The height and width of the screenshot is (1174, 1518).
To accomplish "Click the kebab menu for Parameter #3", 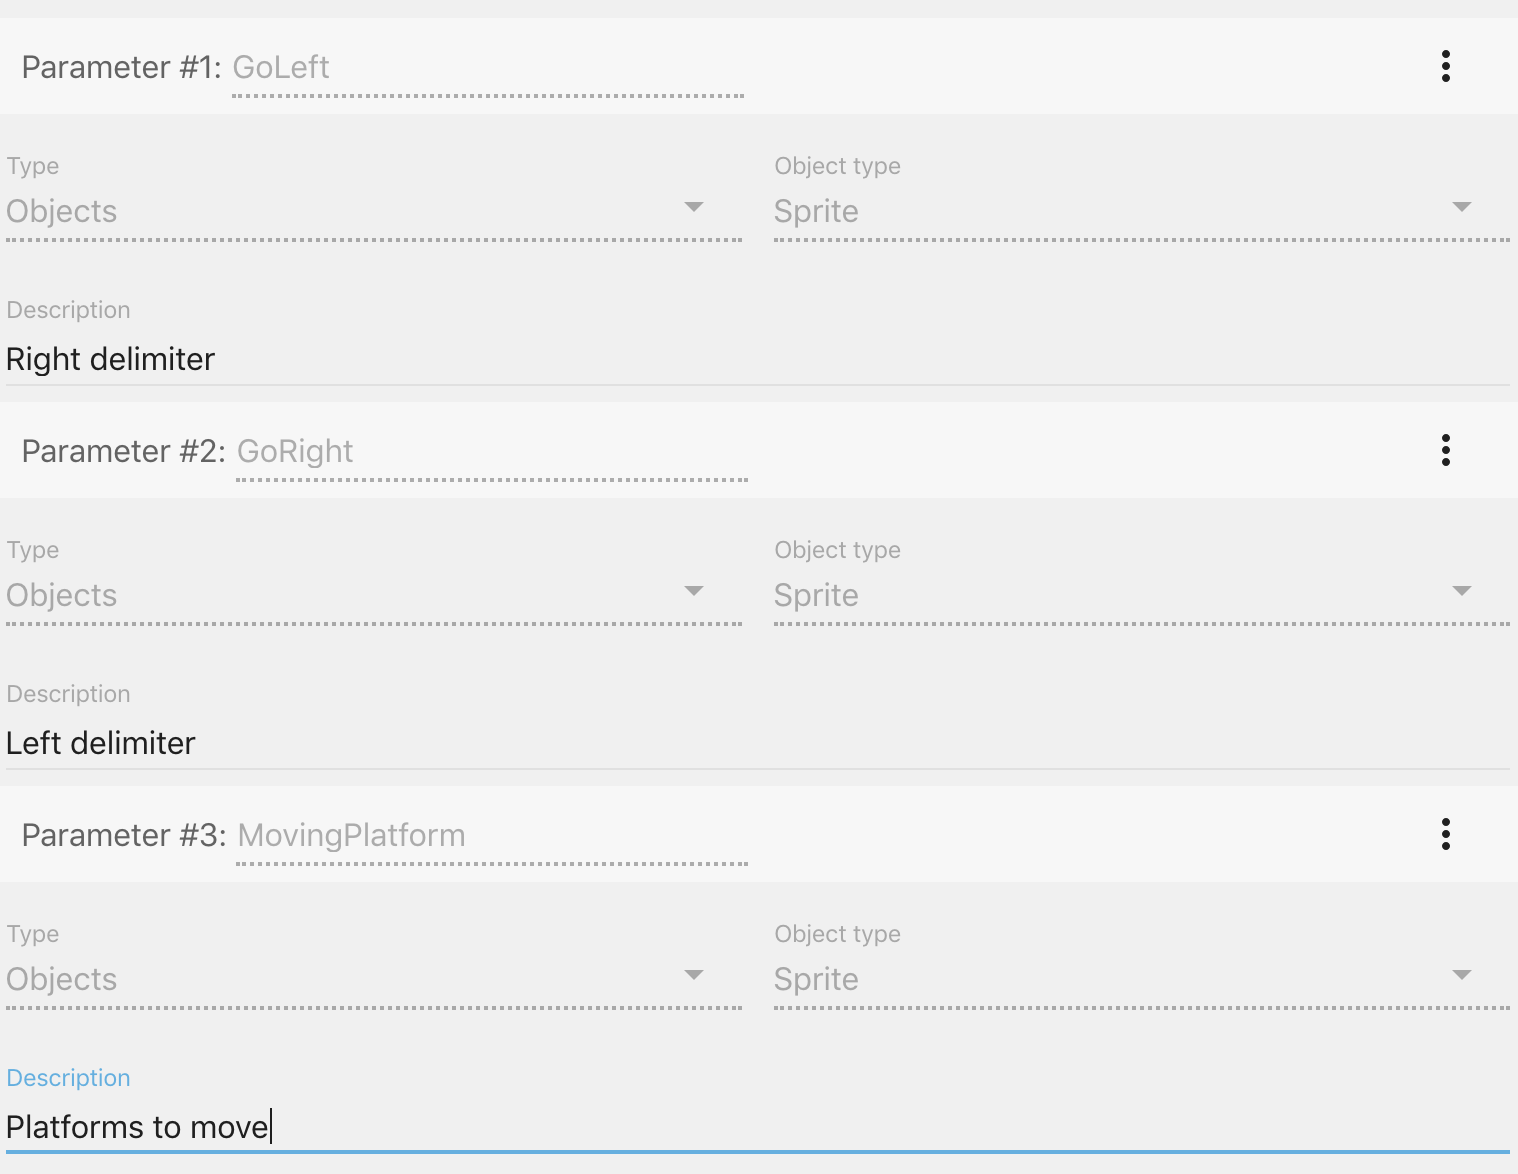I will coord(1445,835).
